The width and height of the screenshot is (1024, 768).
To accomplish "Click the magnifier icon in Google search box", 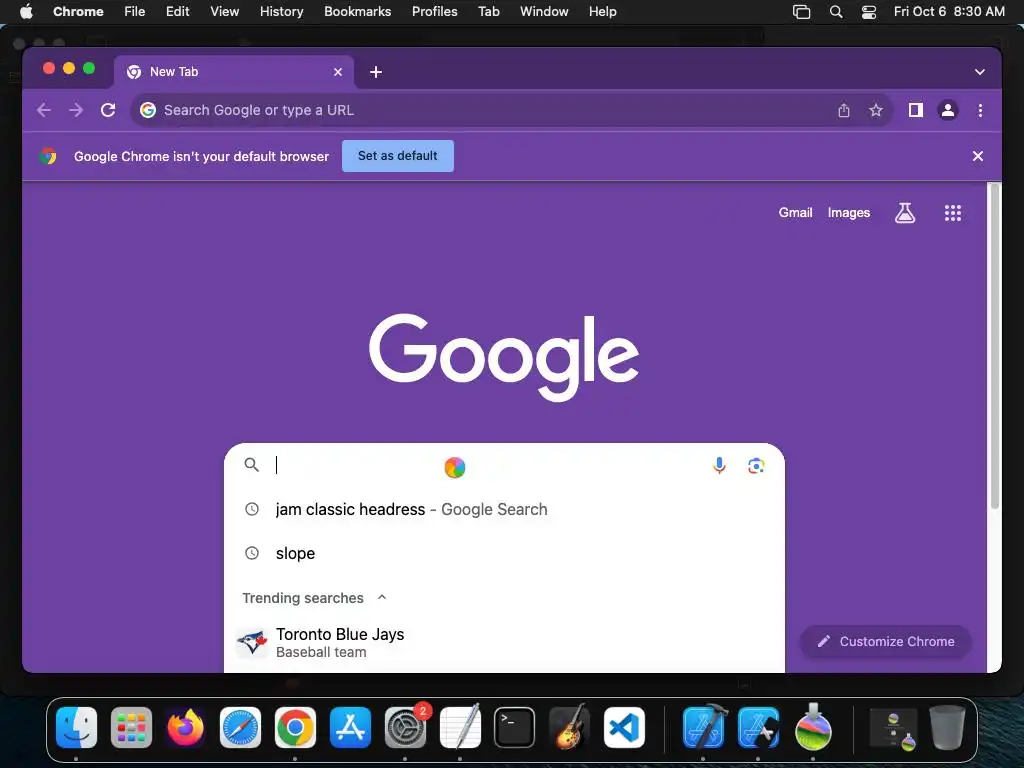I will [x=251, y=464].
